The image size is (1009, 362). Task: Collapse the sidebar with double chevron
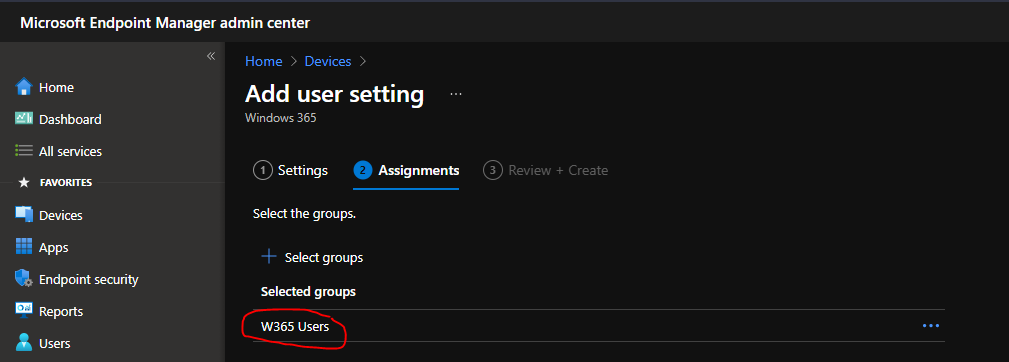click(x=210, y=57)
